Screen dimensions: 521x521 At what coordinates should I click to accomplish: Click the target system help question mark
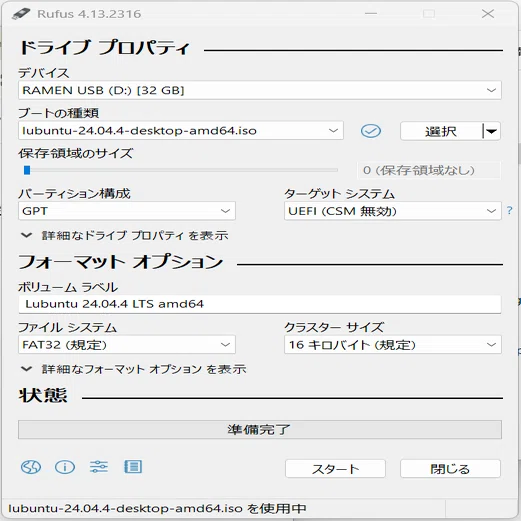pos(509,210)
